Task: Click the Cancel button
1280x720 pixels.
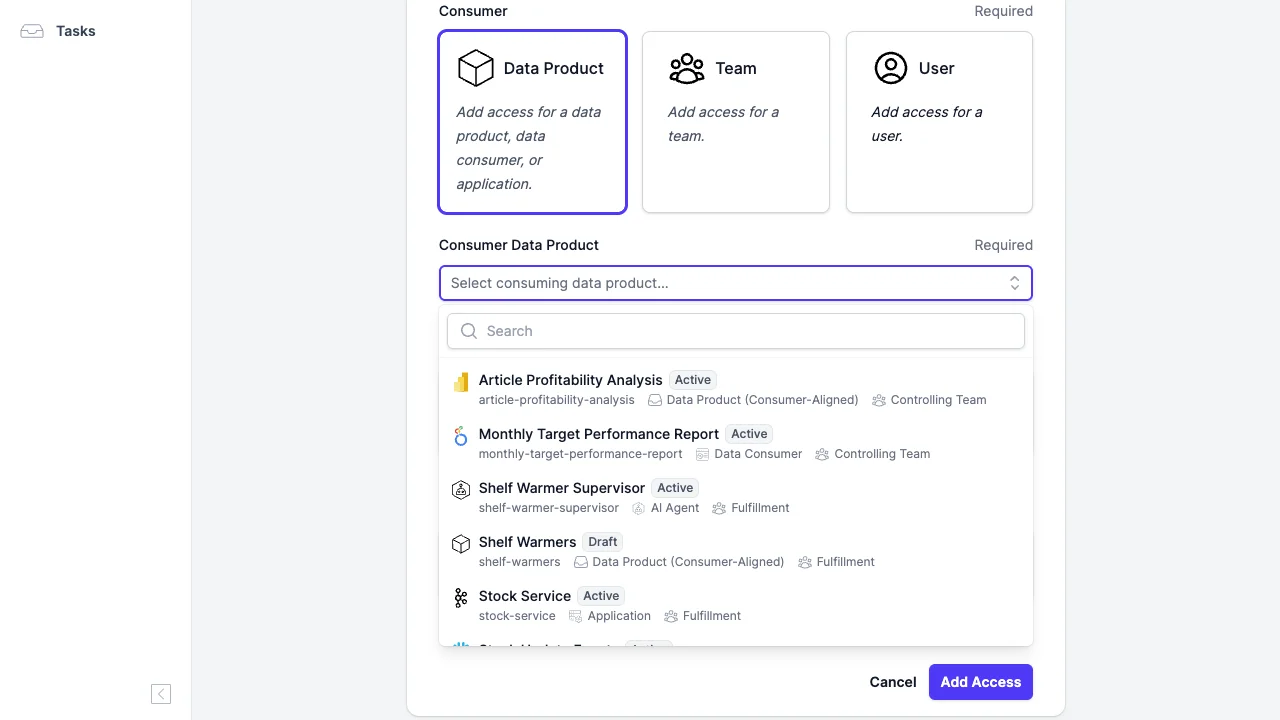Action: click(x=893, y=682)
